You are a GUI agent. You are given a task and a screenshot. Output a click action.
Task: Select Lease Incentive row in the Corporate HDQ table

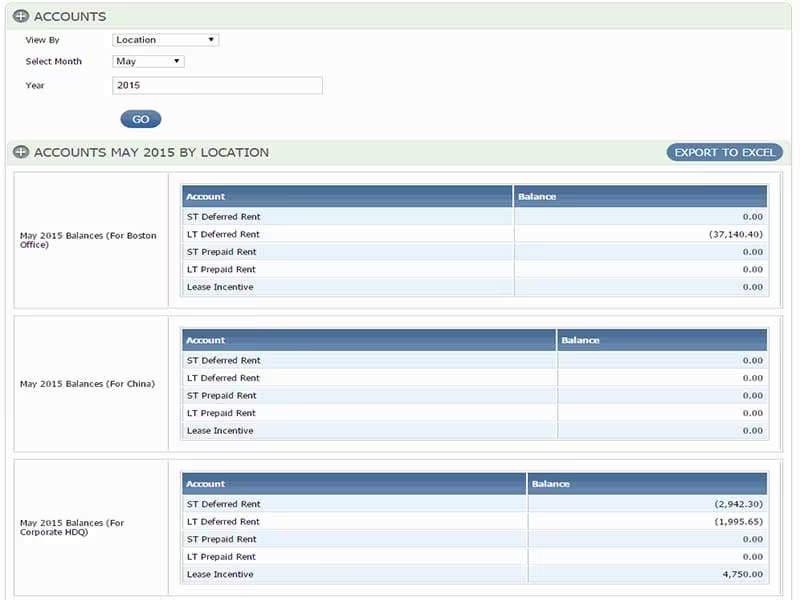(x=474, y=574)
